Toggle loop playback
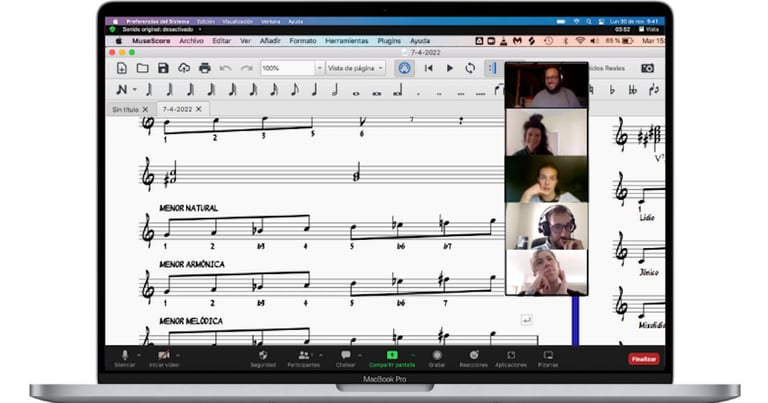768x403 pixels. (x=470, y=68)
